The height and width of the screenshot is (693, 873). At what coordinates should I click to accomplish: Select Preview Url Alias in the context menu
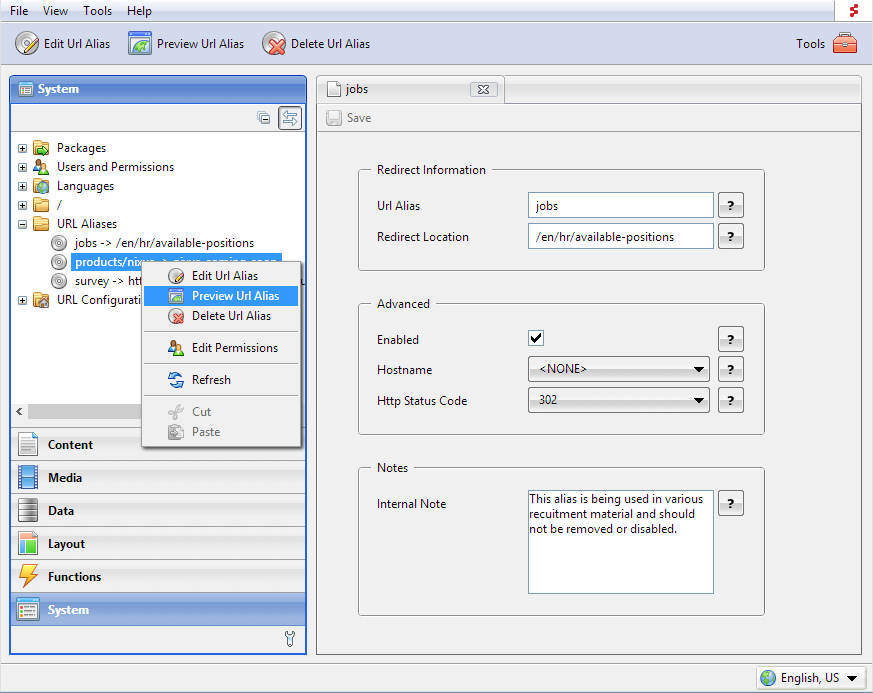pyautogui.click(x=234, y=296)
